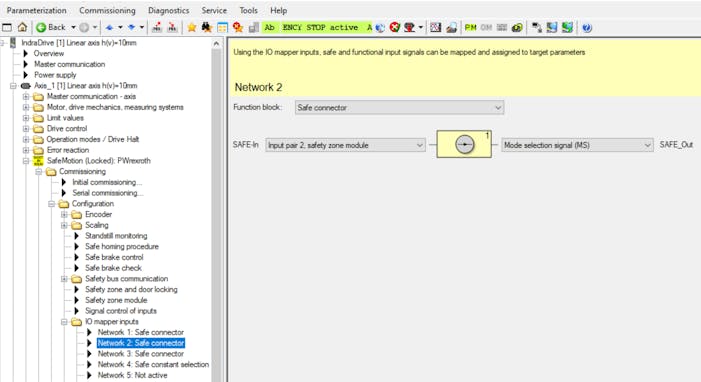This screenshot has height=382, width=701.
Task: Collapse the Configuration folder
Action: pos(51,204)
